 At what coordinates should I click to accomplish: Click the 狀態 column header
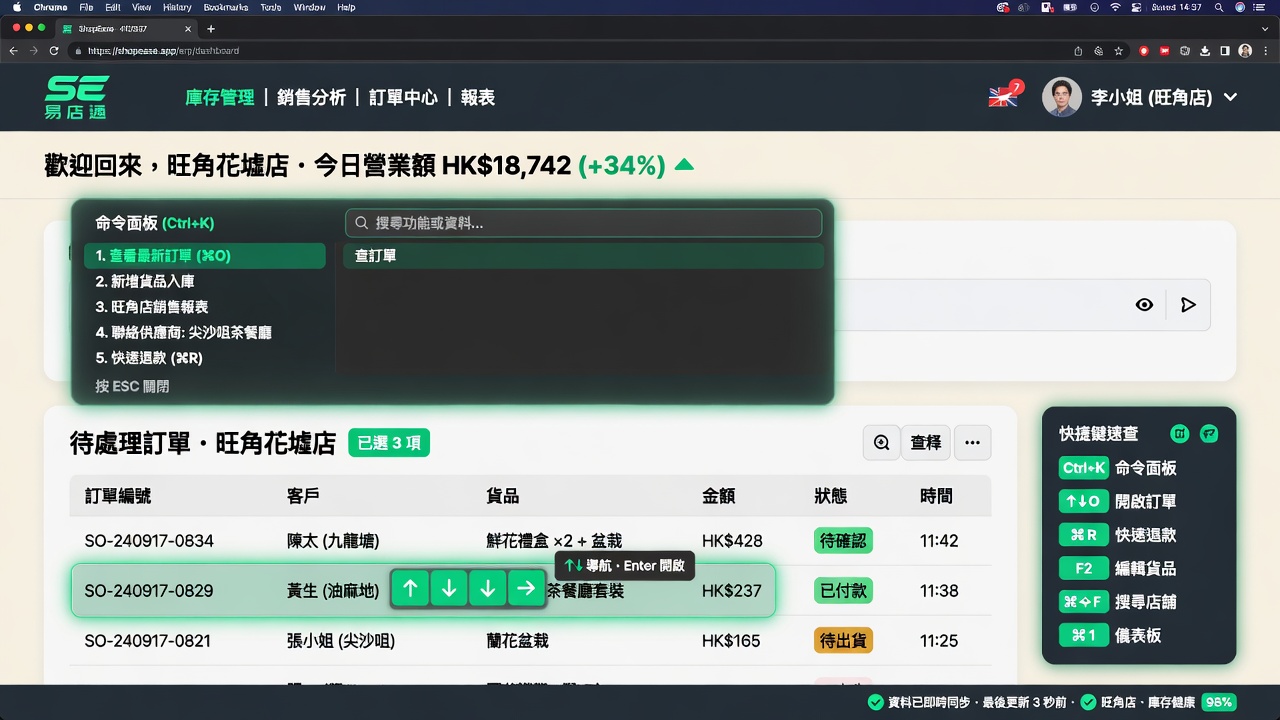pos(831,496)
